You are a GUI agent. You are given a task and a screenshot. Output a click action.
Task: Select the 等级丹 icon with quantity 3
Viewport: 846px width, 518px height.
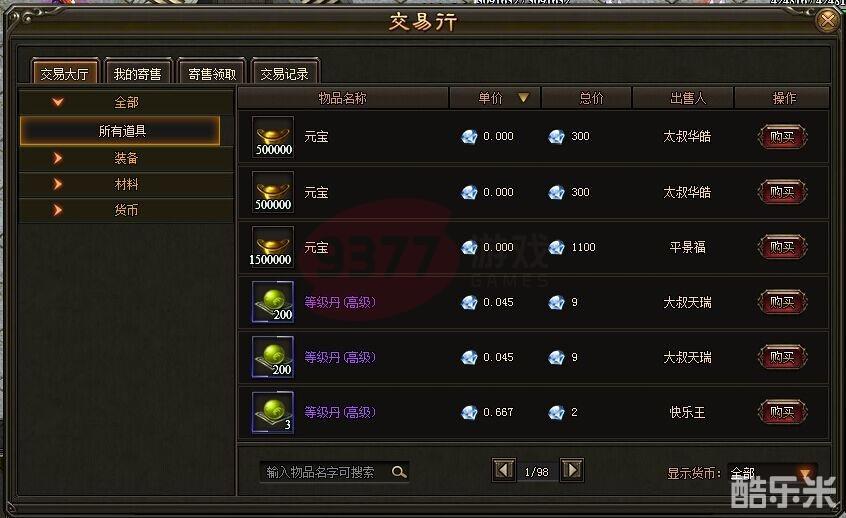pyautogui.click(x=274, y=412)
